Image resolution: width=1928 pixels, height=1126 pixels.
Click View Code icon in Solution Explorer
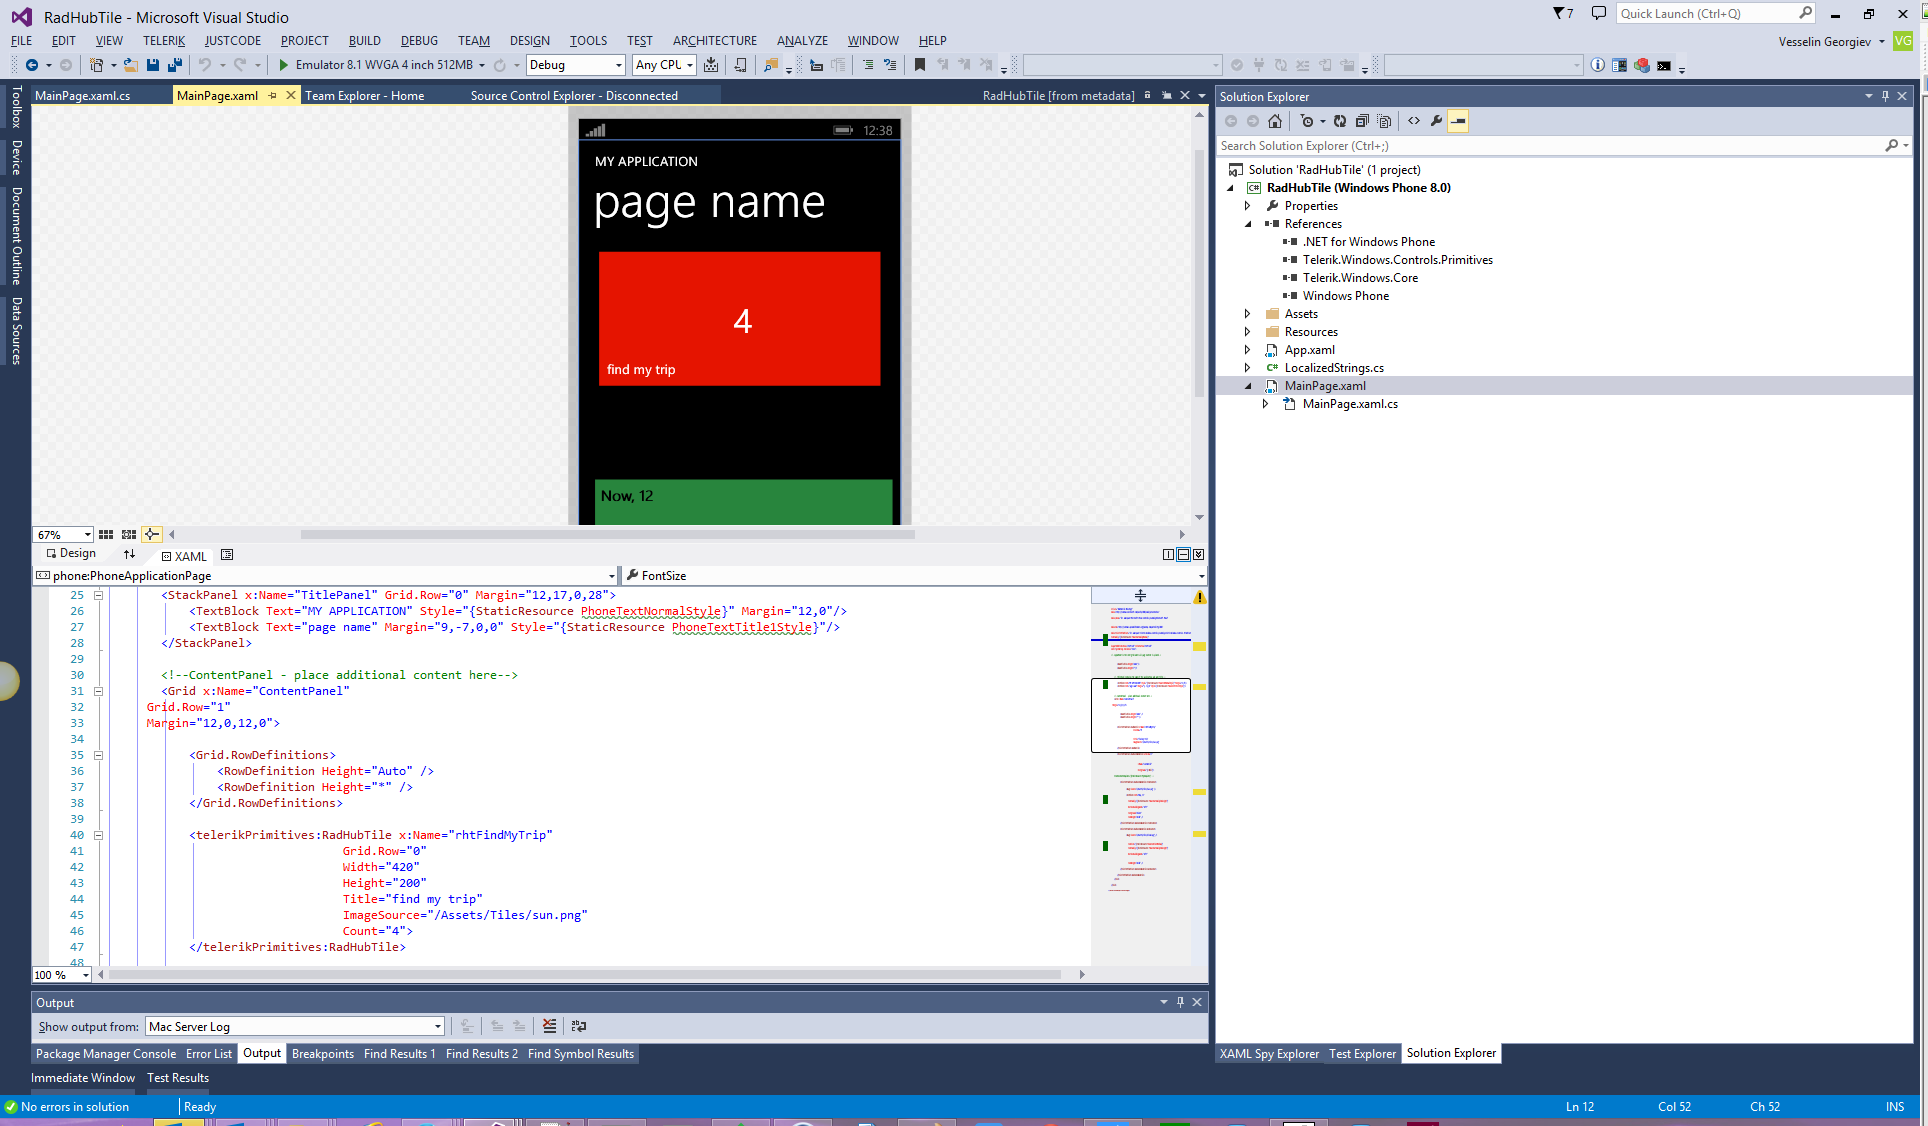[1414, 121]
